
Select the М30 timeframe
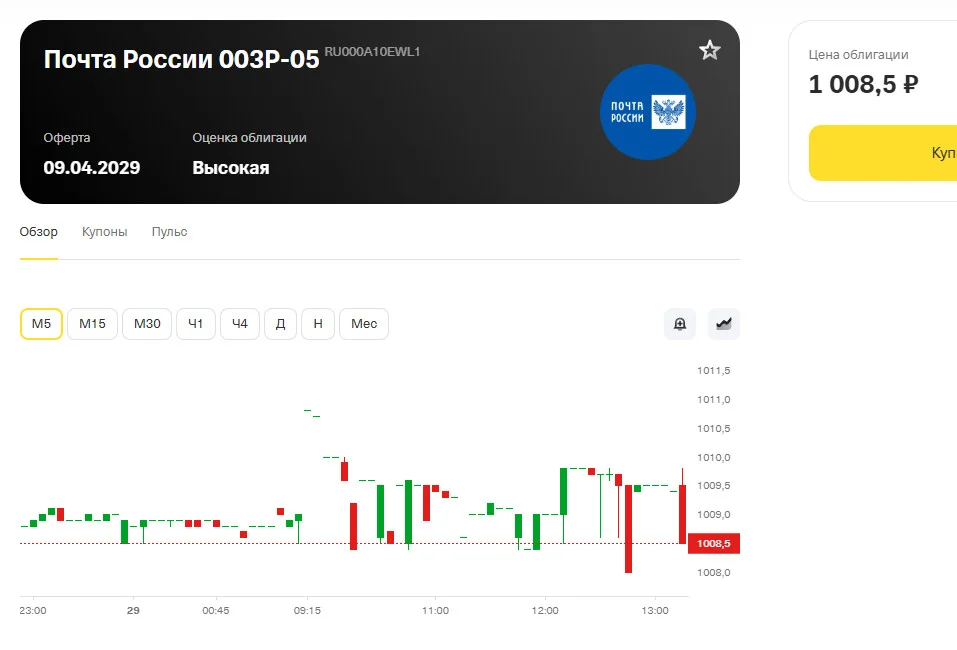pos(147,324)
